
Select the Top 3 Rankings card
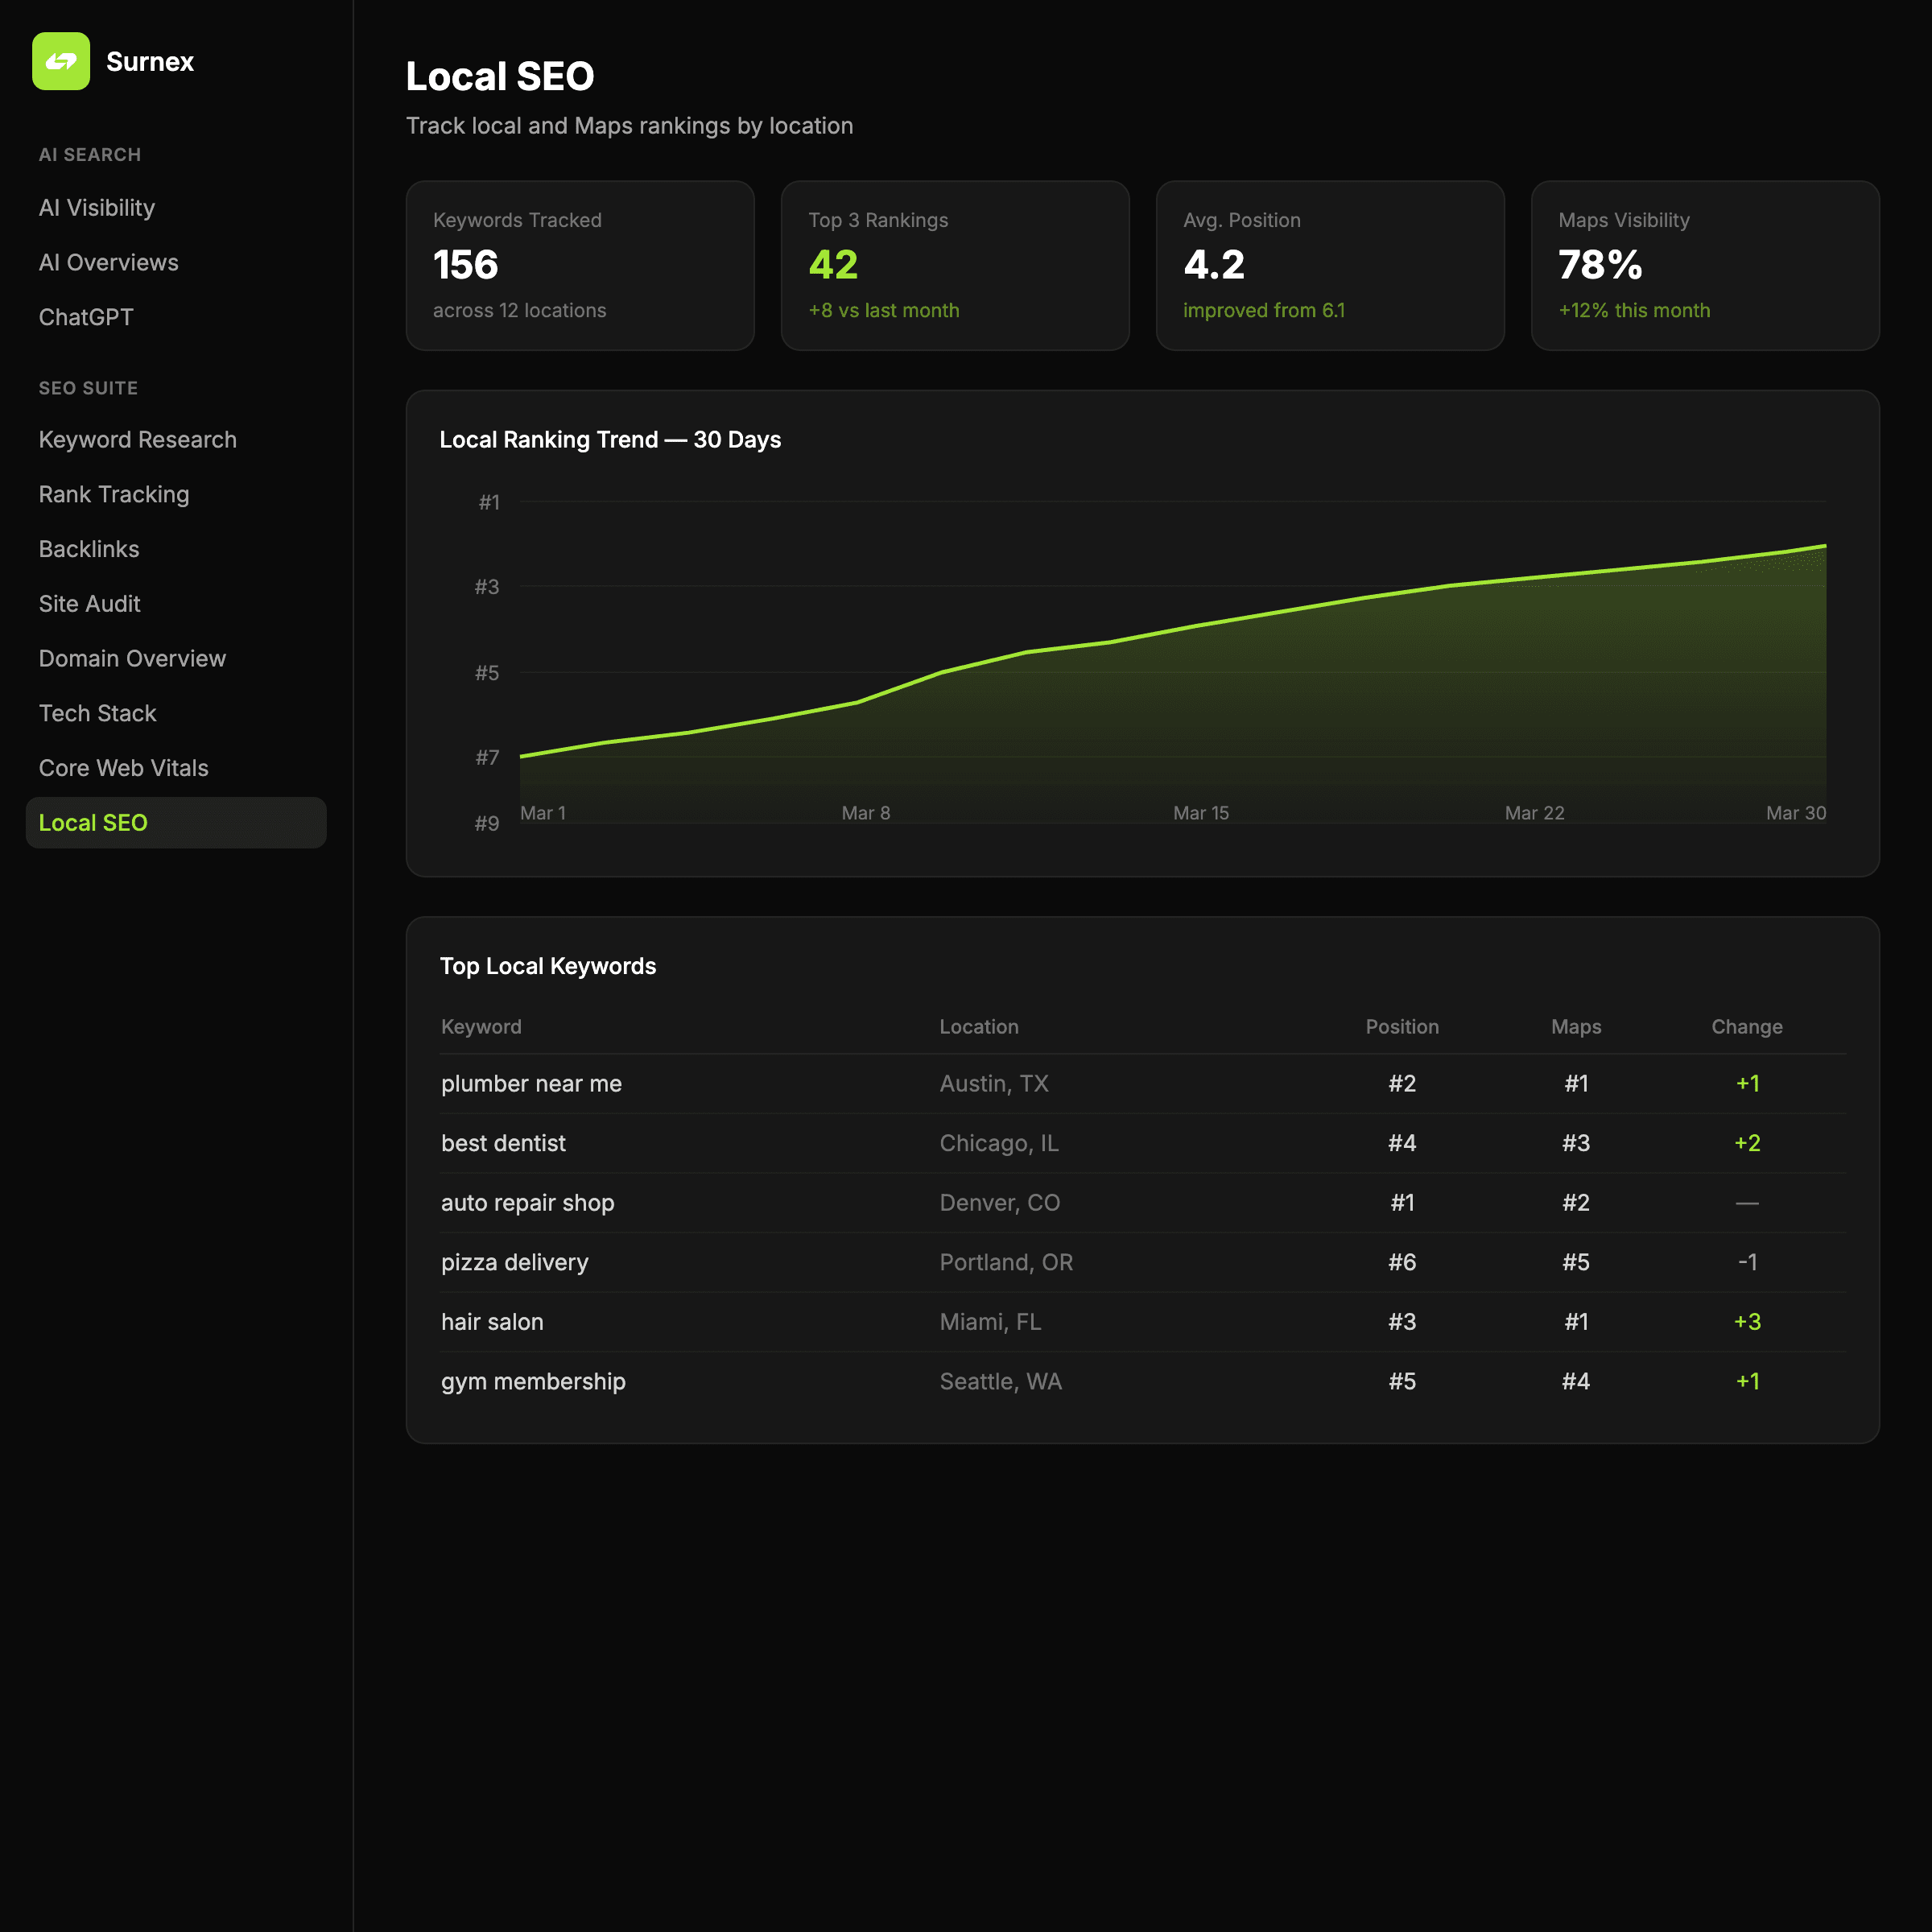955,265
